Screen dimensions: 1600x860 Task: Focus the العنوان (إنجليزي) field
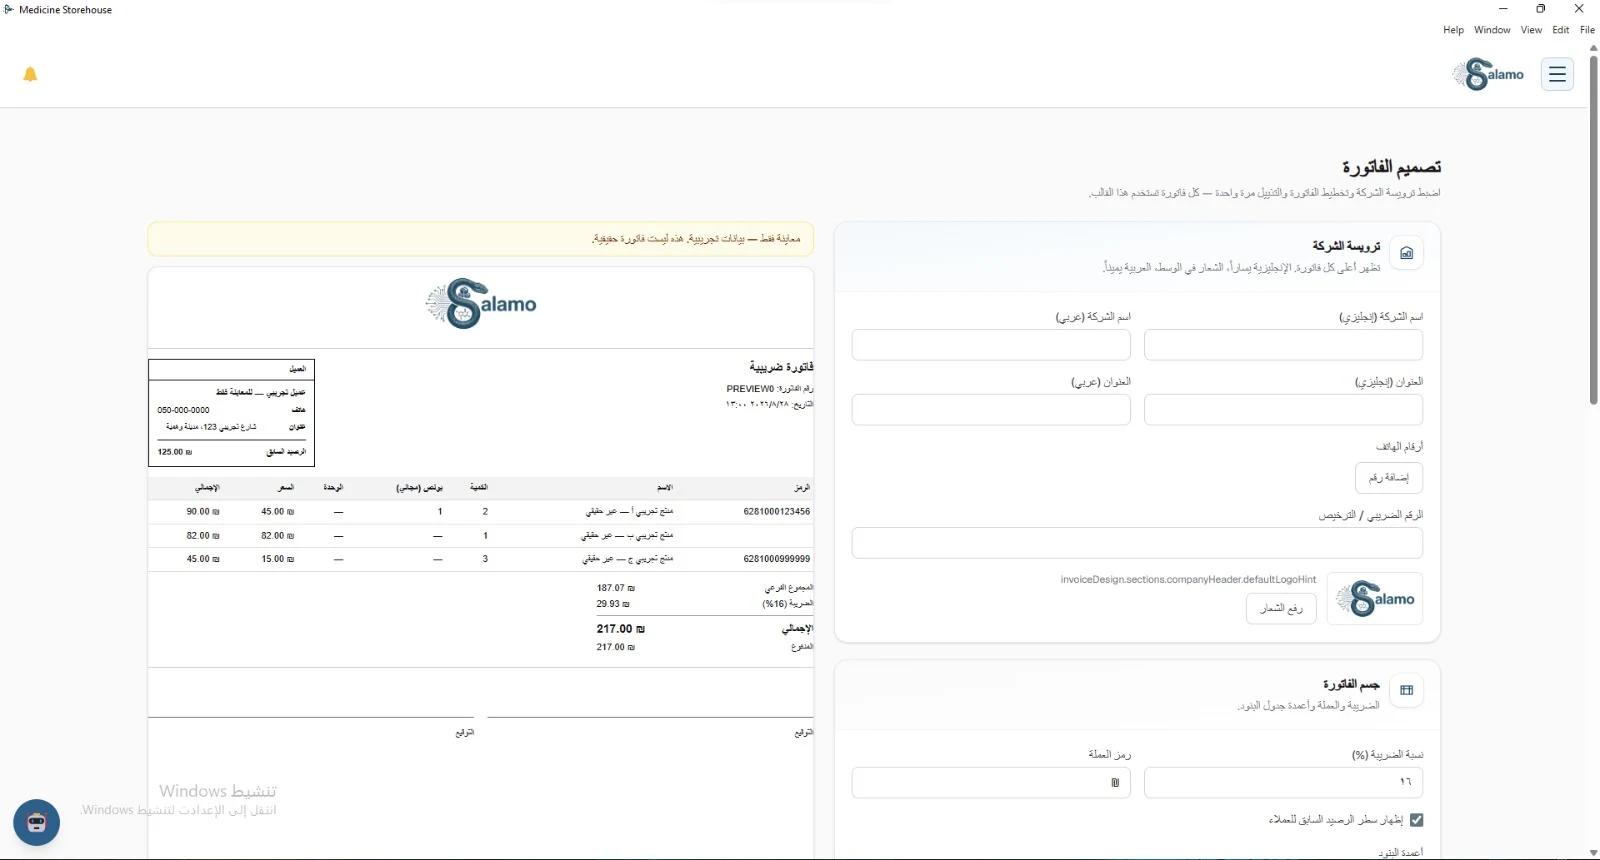pos(1283,410)
